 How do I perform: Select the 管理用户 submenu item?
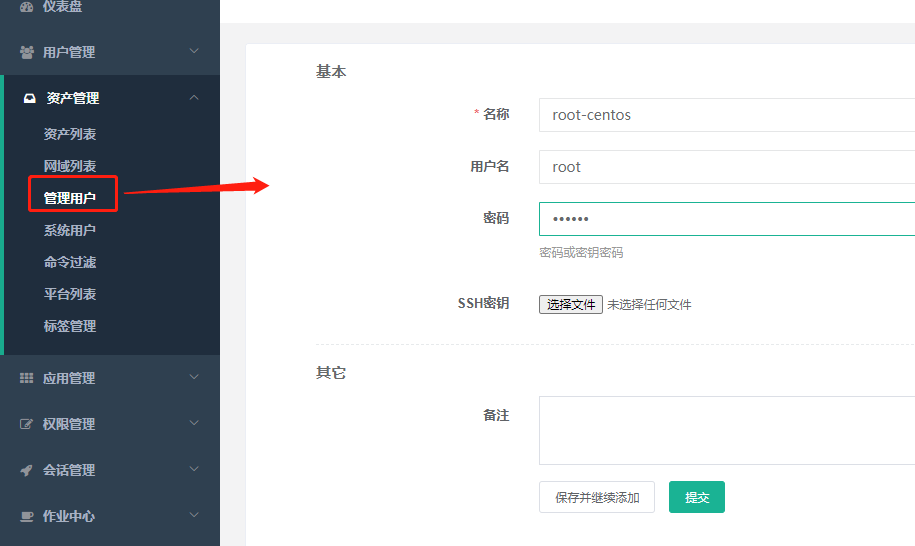click(x=70, y=198)
